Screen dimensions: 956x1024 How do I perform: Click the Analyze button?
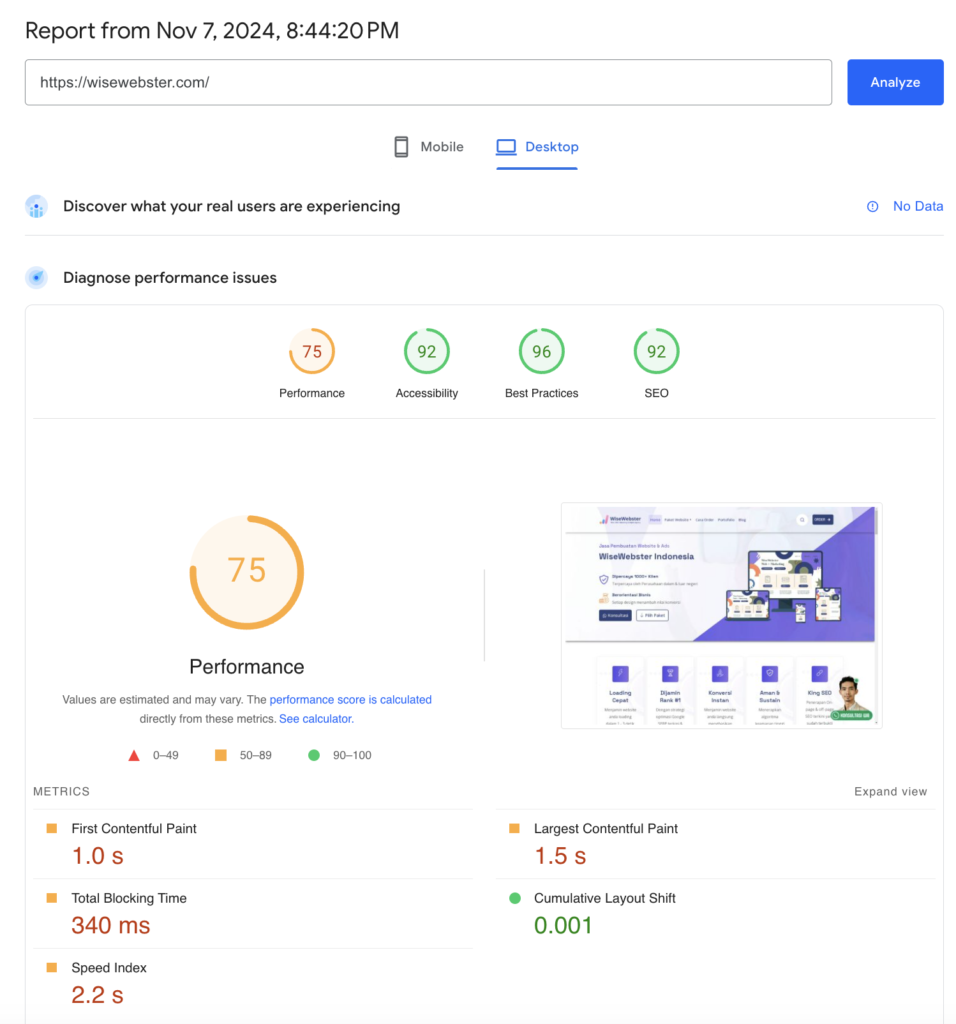pos(894,82)
